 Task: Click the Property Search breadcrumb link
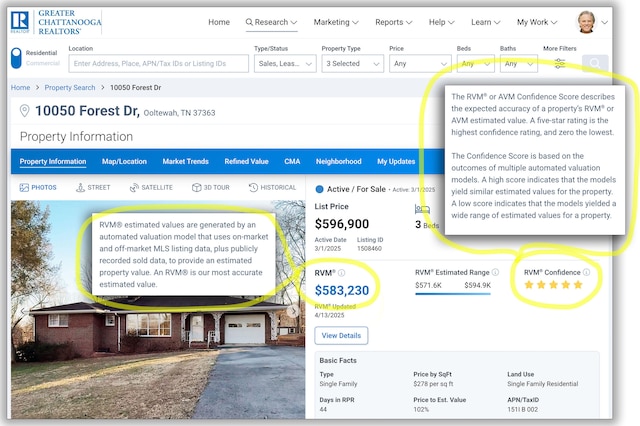(x=70, y=88)
